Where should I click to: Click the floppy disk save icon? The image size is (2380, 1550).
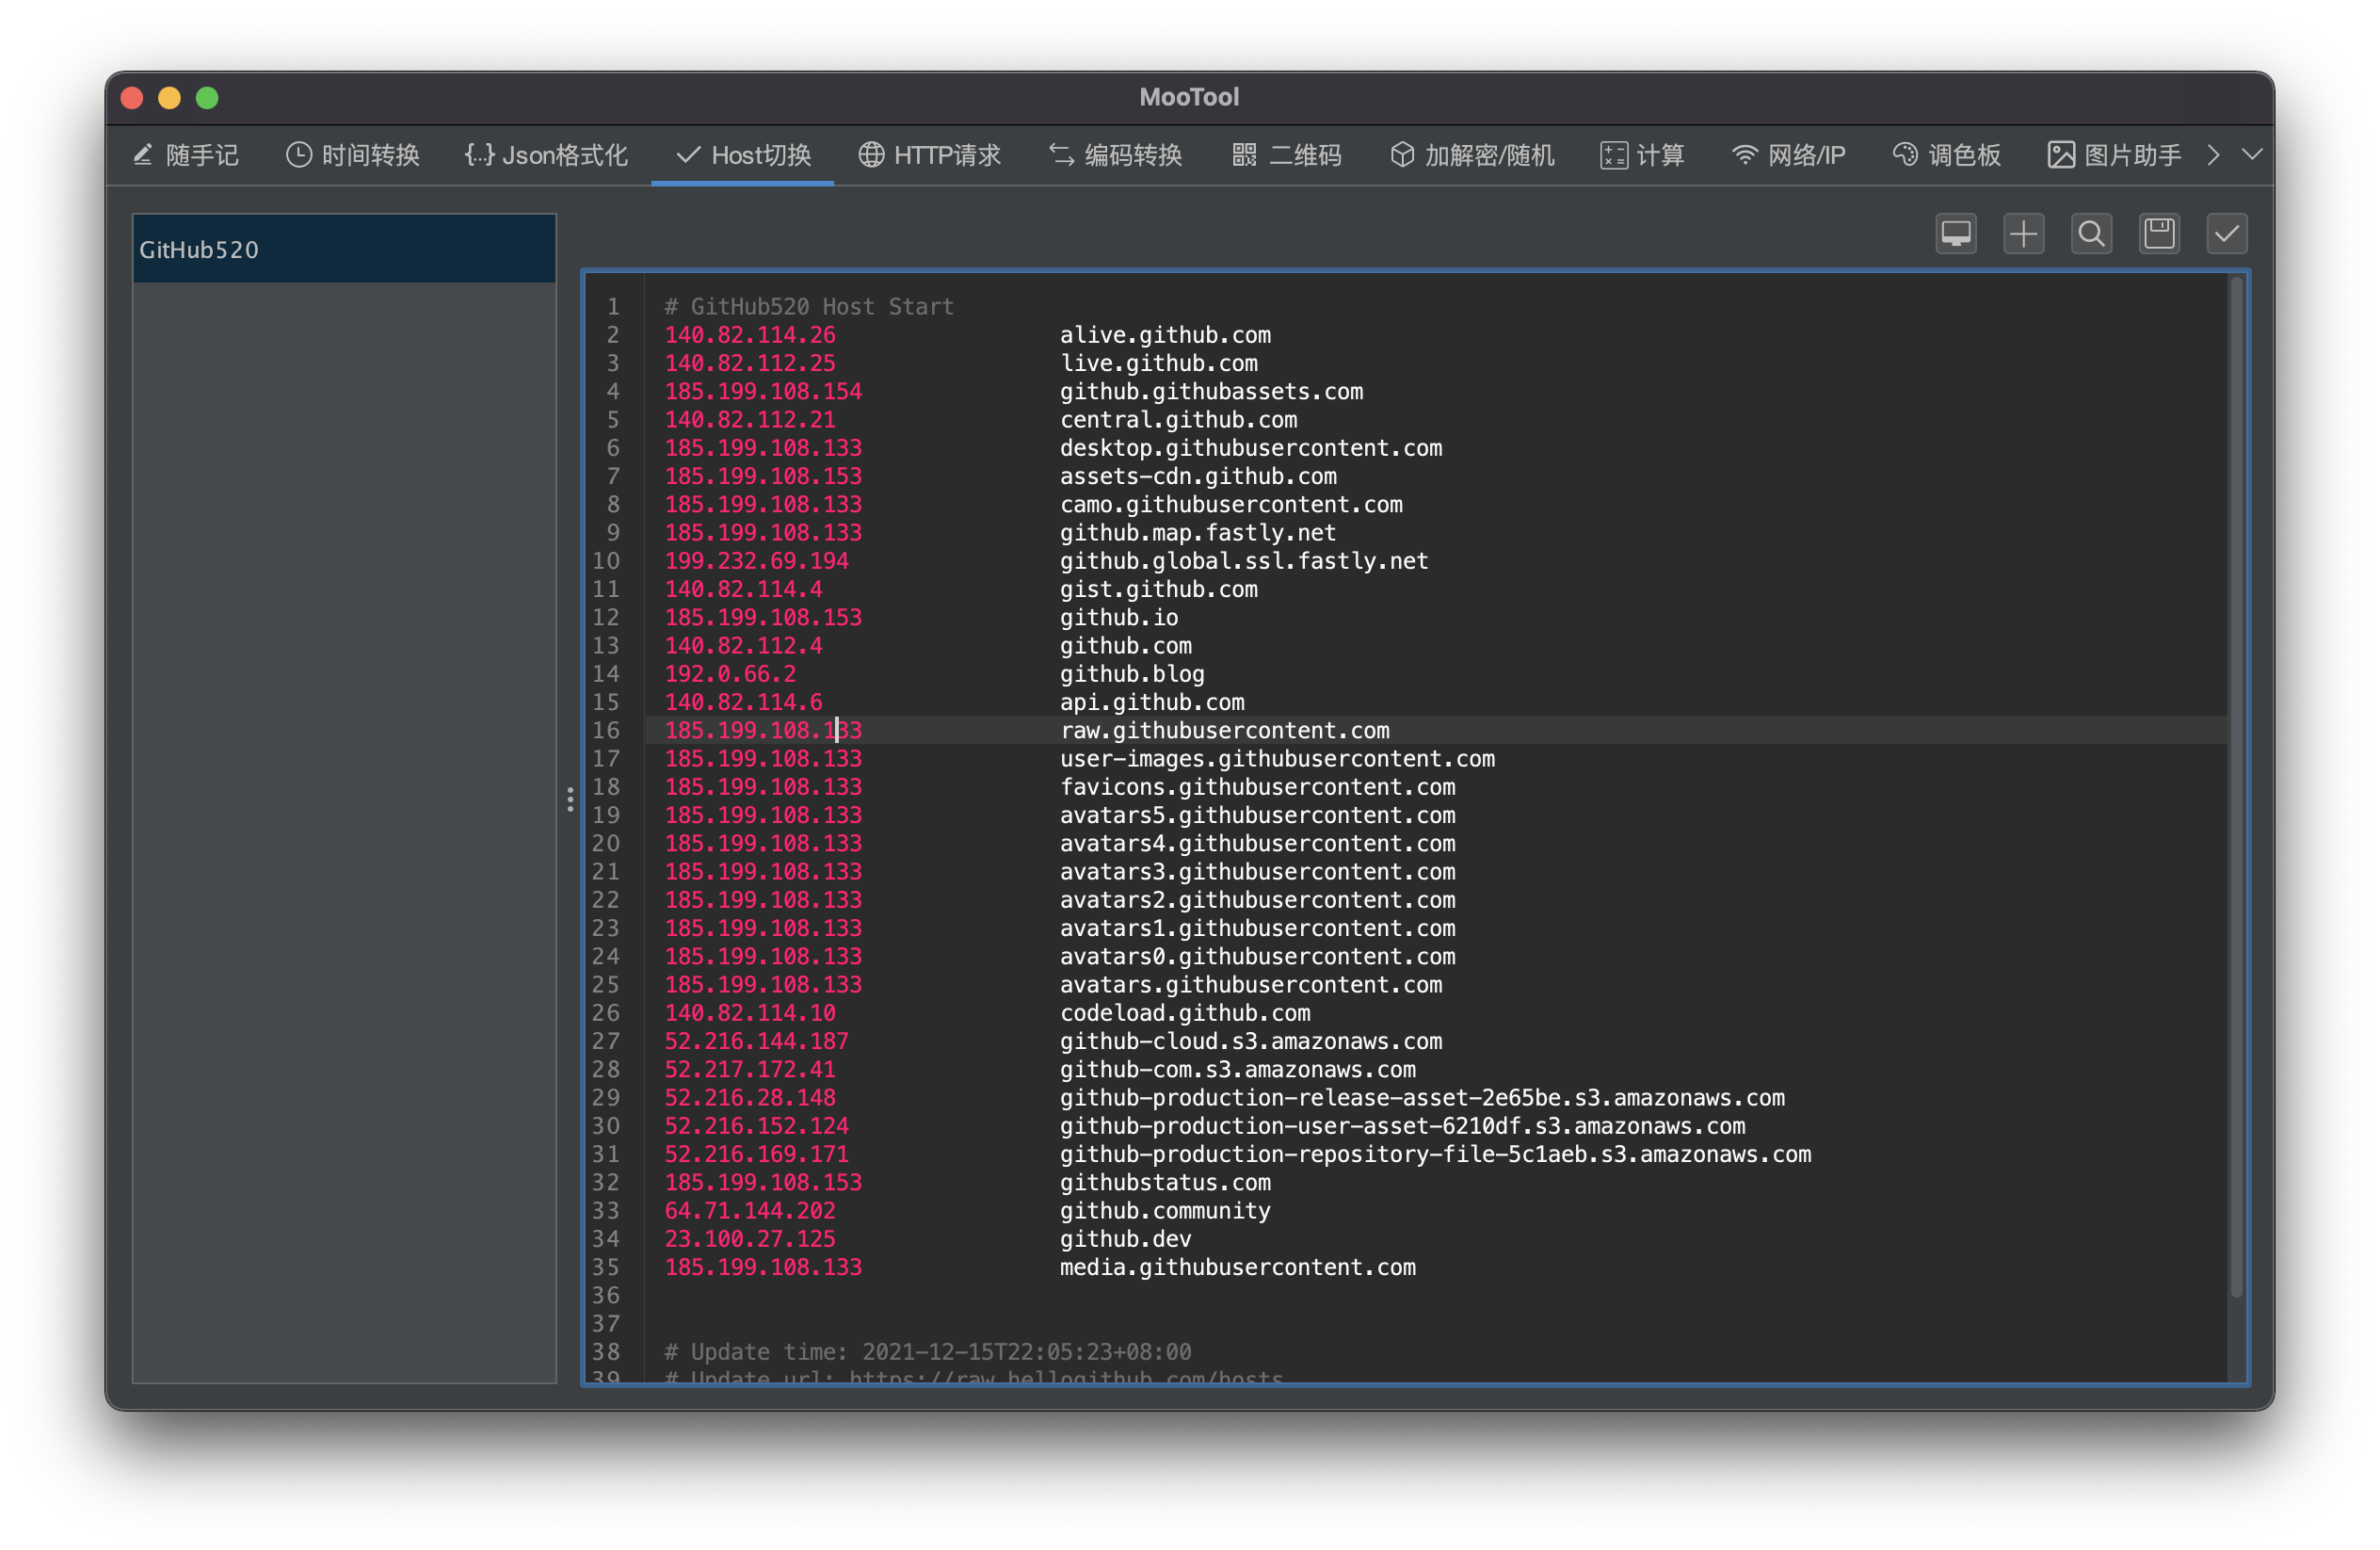(2159, 234)
